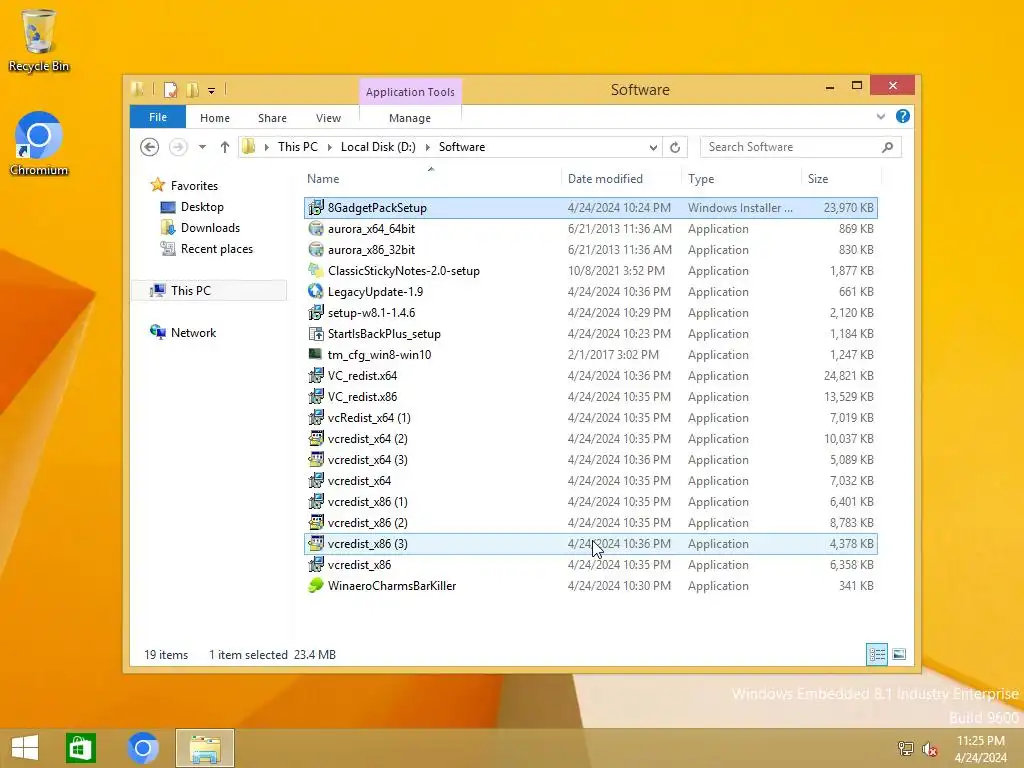The width and height of the screenshot is (1024, 768).
Task: Refresh the Software folder view
Action: (x=675, y=147)
